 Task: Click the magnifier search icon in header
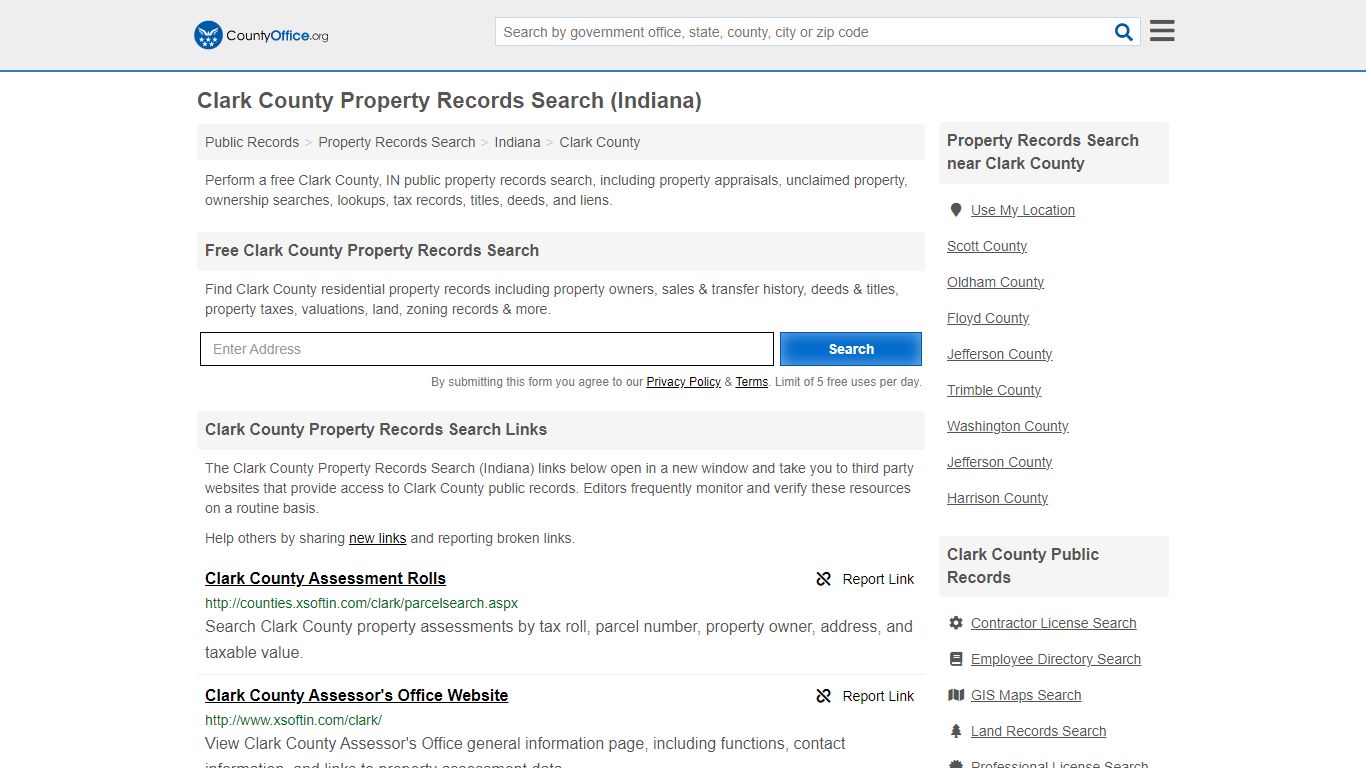(1124, 32)
